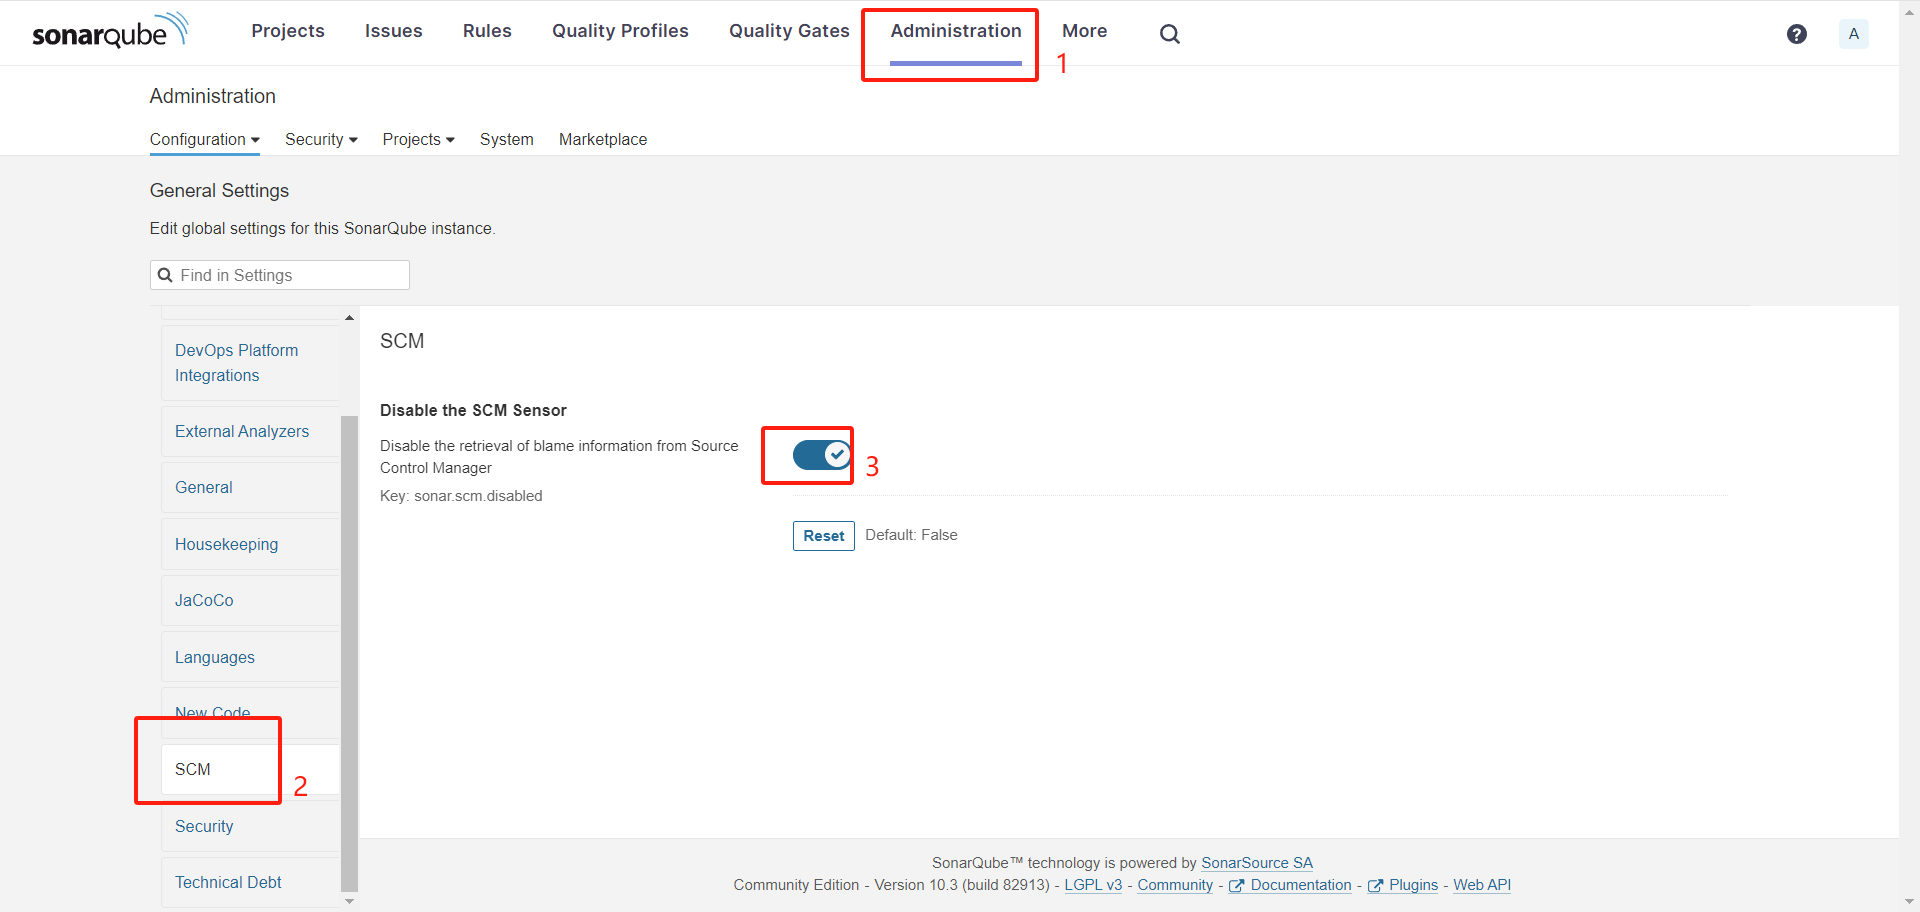Screen dimensions: 1920x912
Task: Open the Issues page
Action: click(393, 31)
